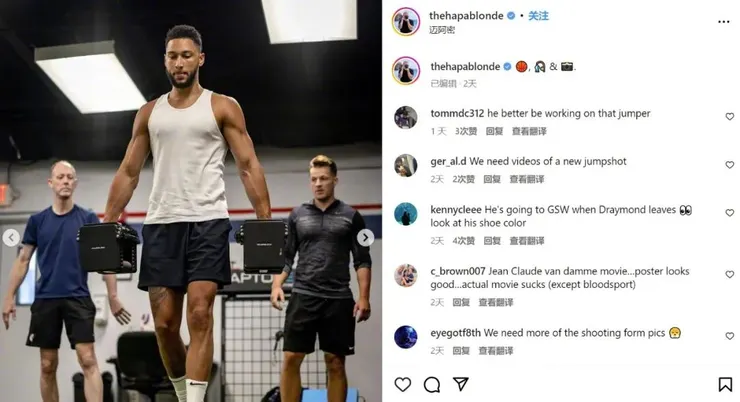The height and width of the screenshot is (402, 740).
Task: Open thehapablonde profile picture at top
Action: point(406,21)
